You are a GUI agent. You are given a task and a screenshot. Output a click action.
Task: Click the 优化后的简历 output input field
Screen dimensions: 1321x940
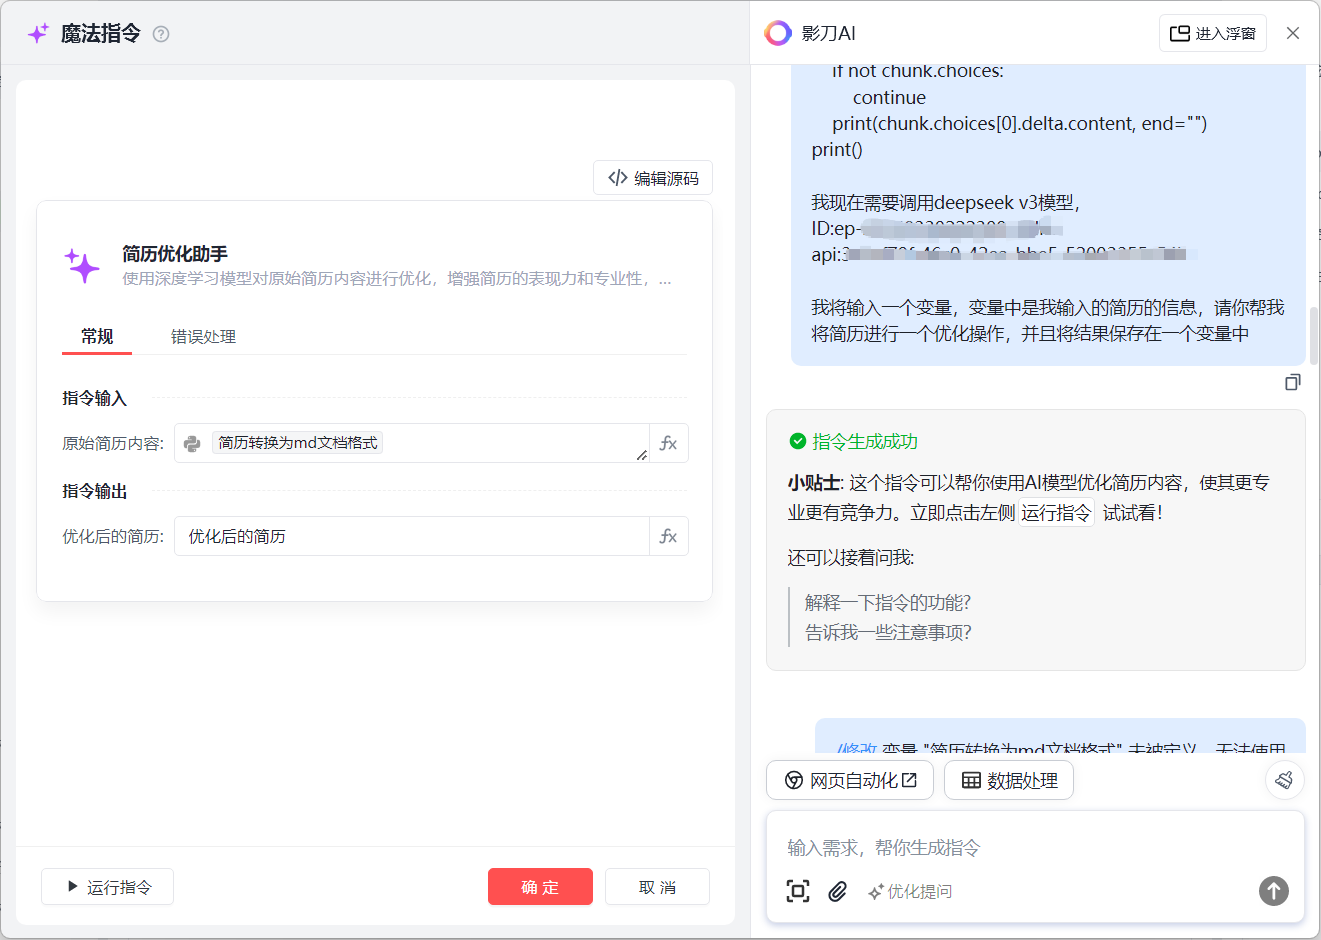pyautogui.click(x=412, y=536)
